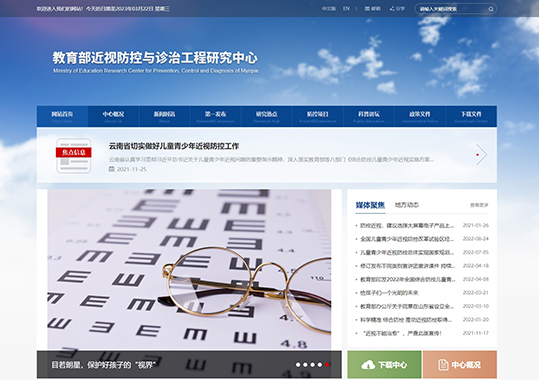Select the 媒体聚焦 tab

click(370, 205)
